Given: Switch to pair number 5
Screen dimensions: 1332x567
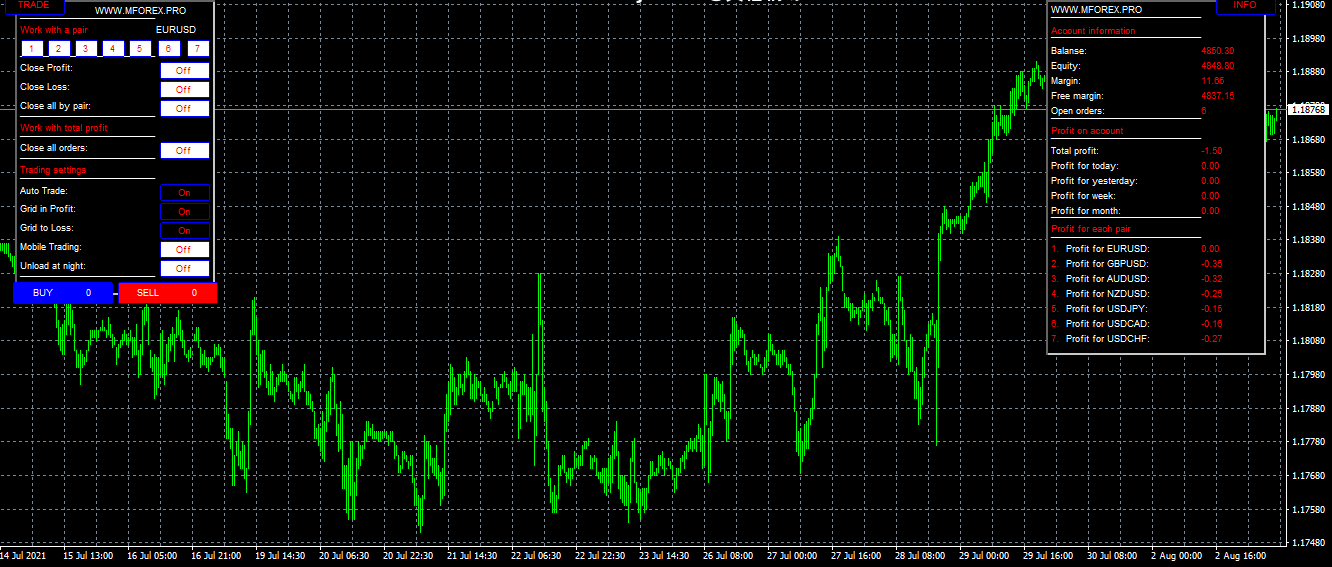Looking at the screenshot, I should pos(140,49).
